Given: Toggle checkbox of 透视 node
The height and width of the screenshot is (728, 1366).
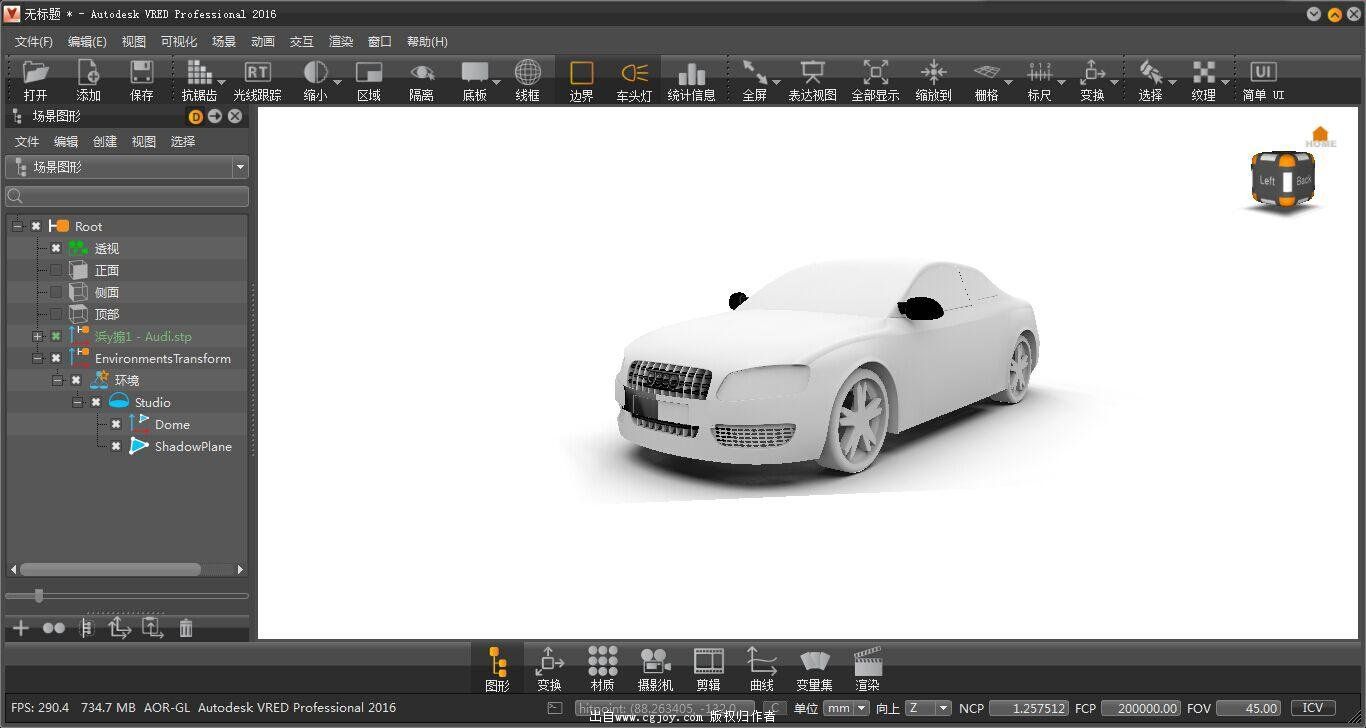Looking at the screenshot, I should 56,248.
